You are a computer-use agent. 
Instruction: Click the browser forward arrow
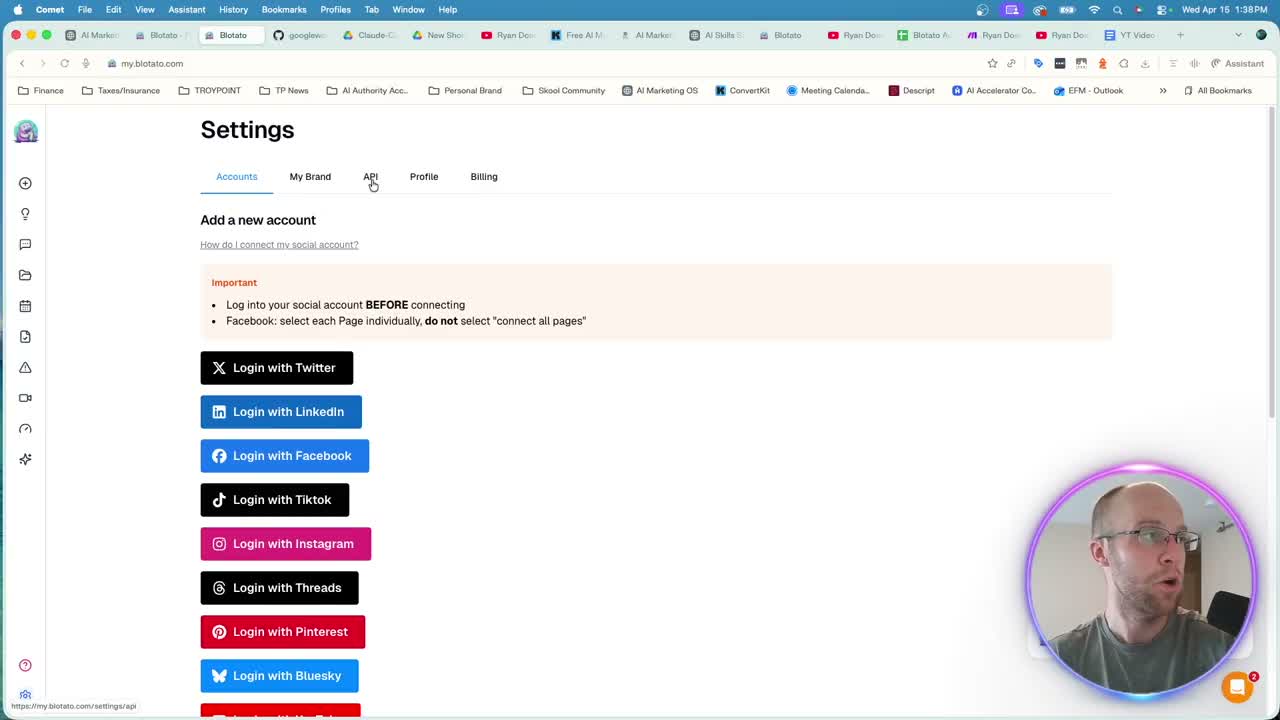(43, 63)
